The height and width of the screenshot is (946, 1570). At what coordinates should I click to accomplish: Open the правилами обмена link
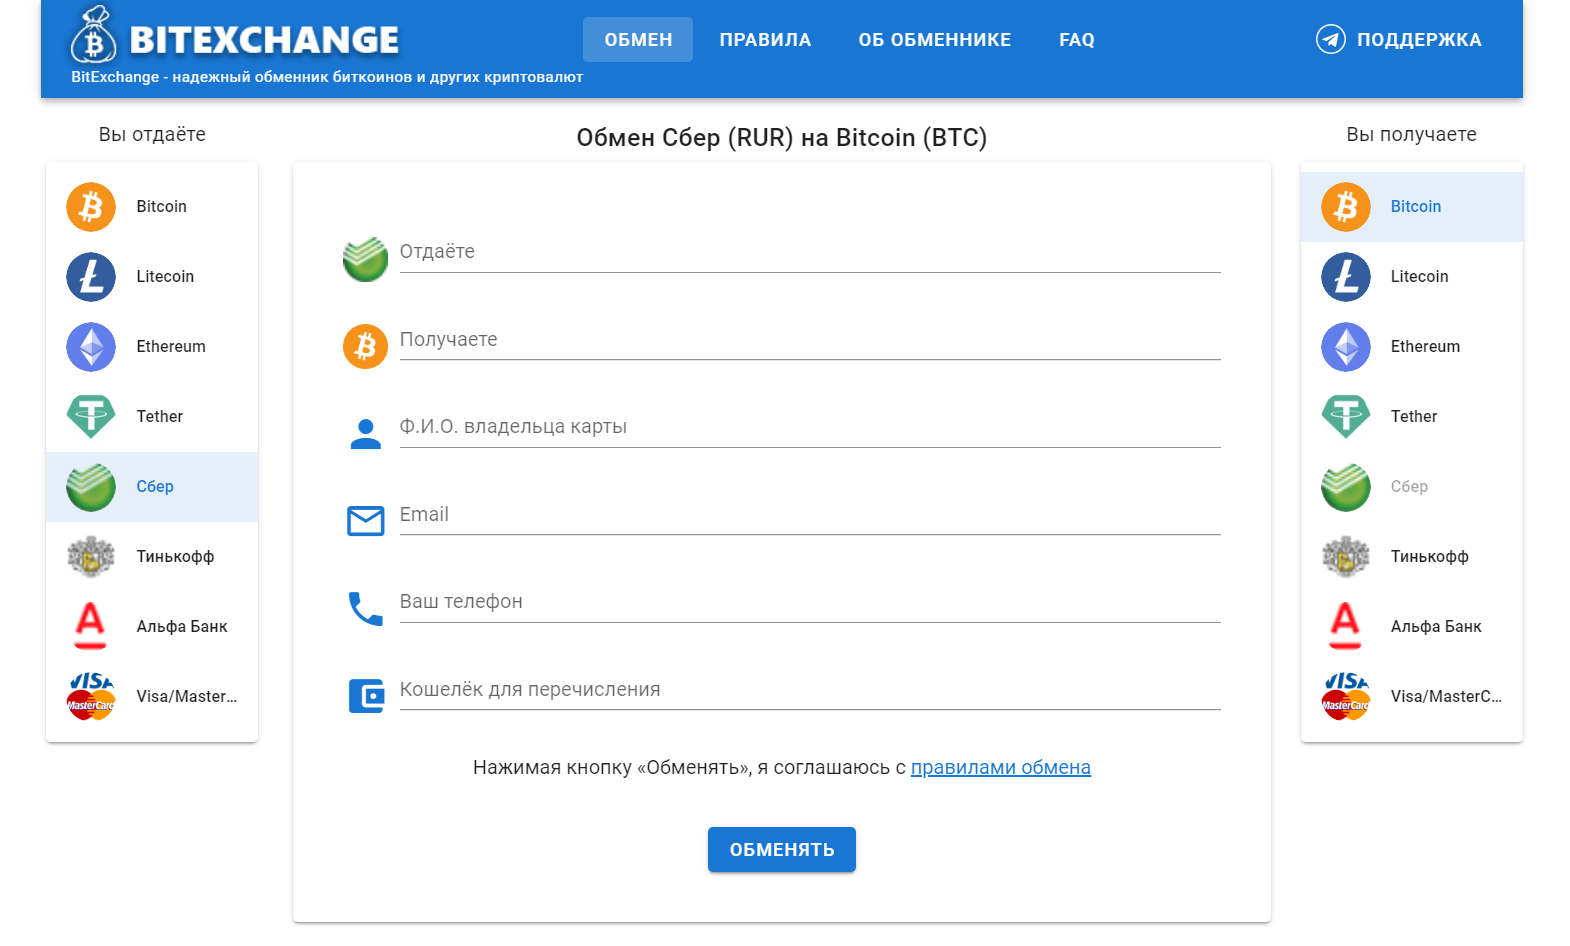(x=1000, y=768)
